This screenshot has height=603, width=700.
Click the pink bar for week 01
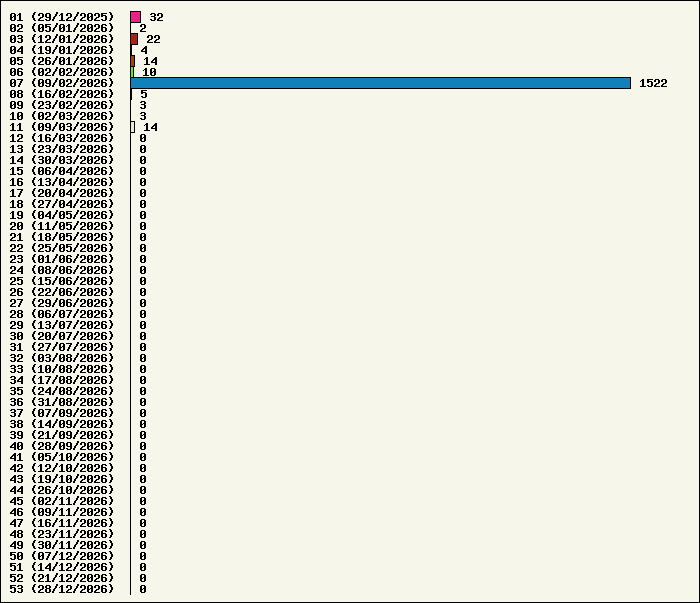pyautogui.click(x=135, y=17)
